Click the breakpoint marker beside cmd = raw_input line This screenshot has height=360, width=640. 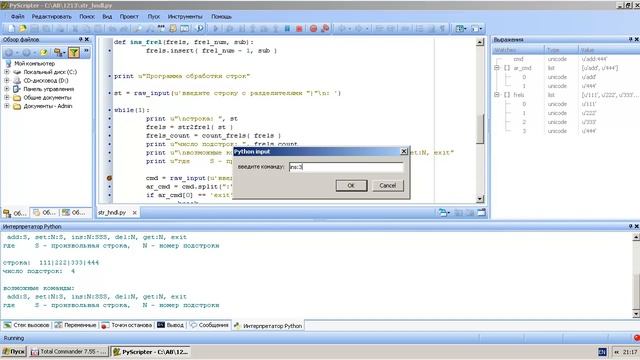109,178
